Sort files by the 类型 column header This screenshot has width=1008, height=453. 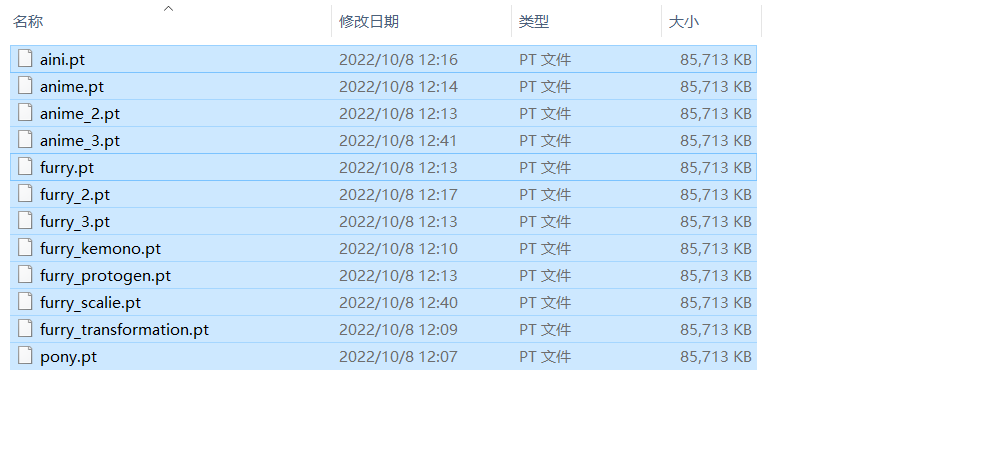pyautogui.click(x=534, y=22)
